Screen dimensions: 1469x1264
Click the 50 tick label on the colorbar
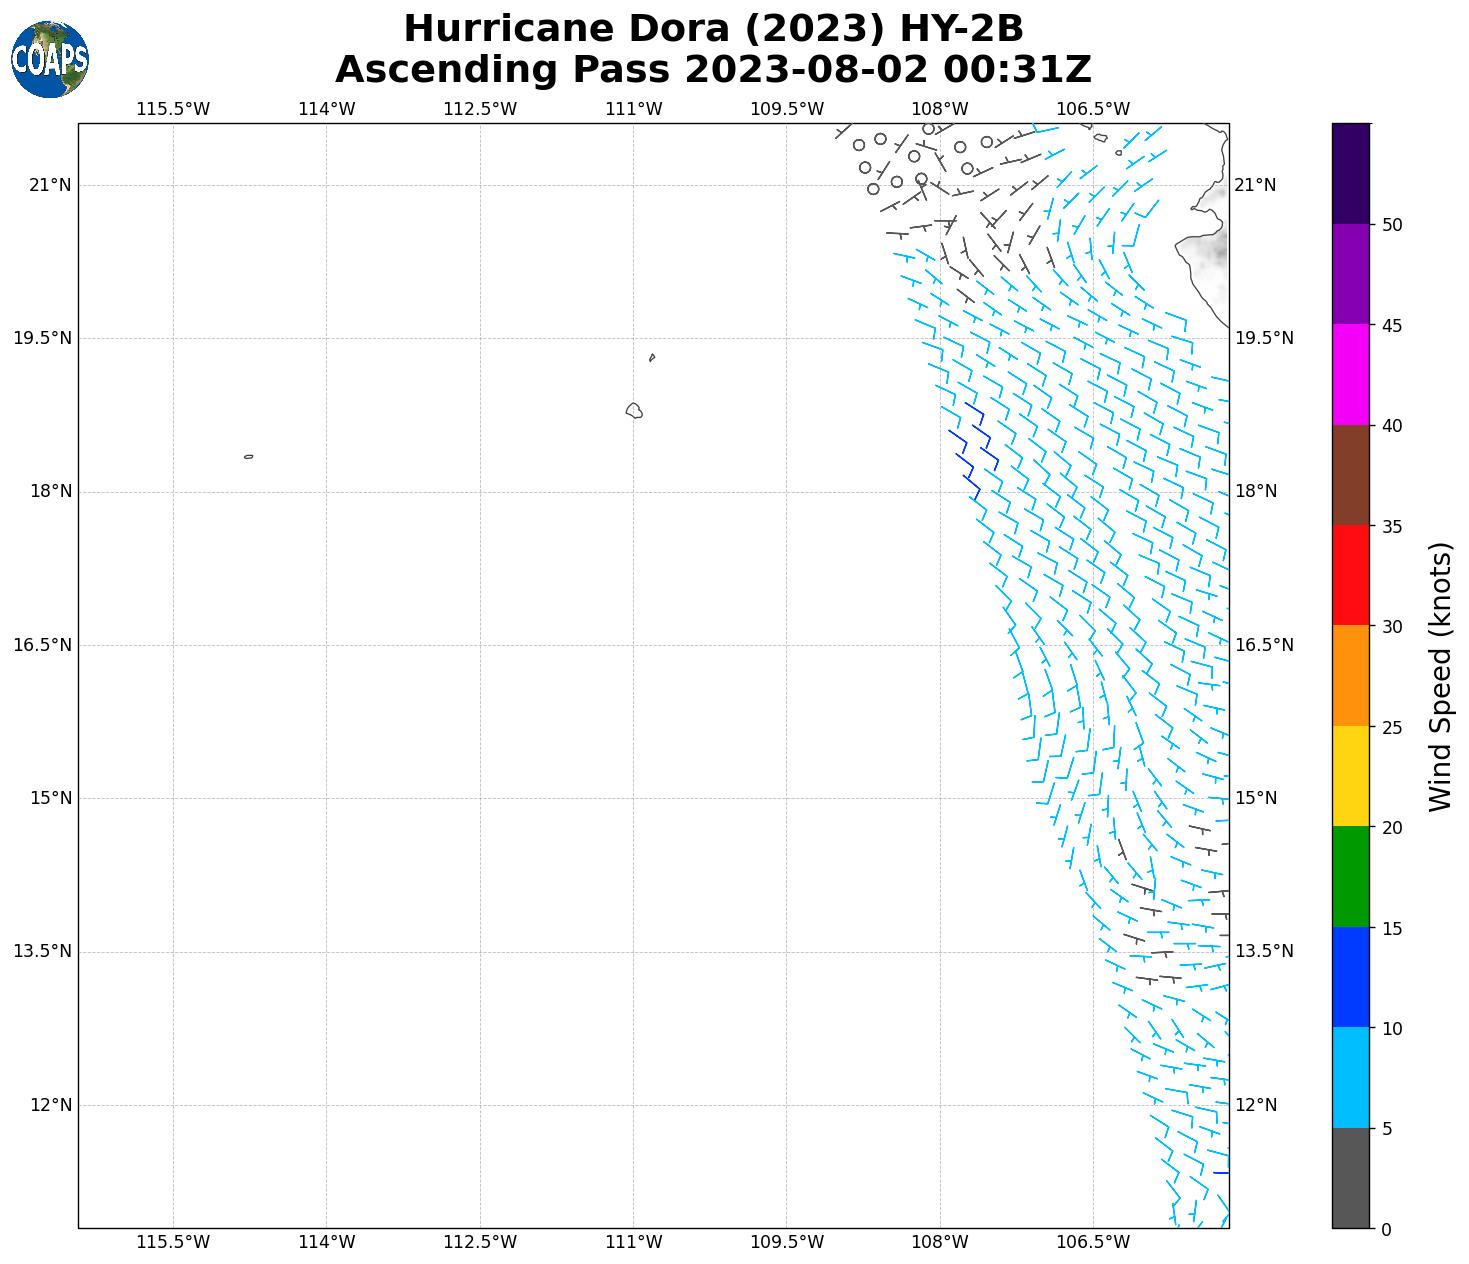point(1391,224)
